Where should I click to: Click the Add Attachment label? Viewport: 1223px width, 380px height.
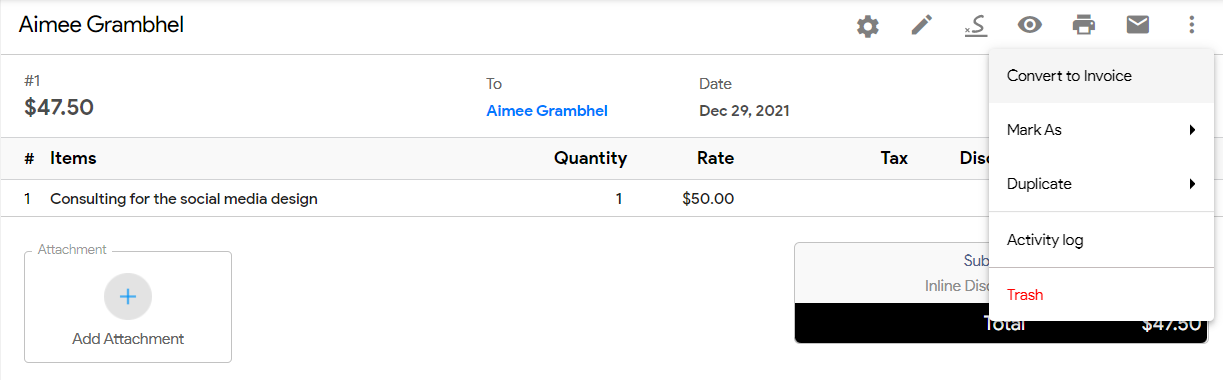point(128,339)
